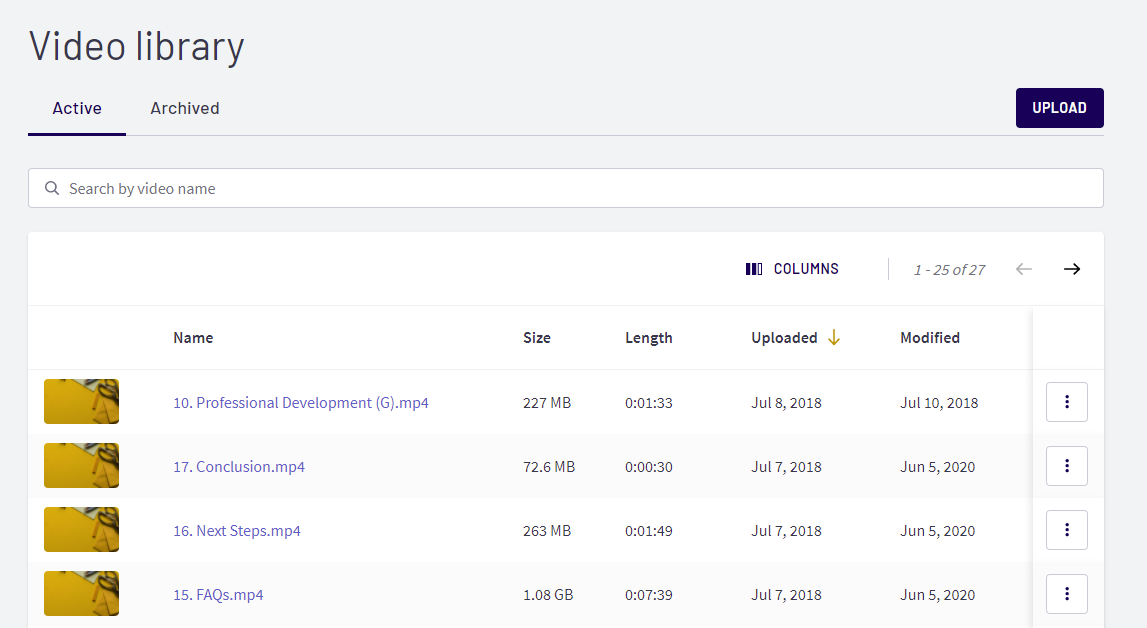Click the 1 - 25 of 27 page count
This screenshot has height=628, width=1147.
tap(949, 270)
